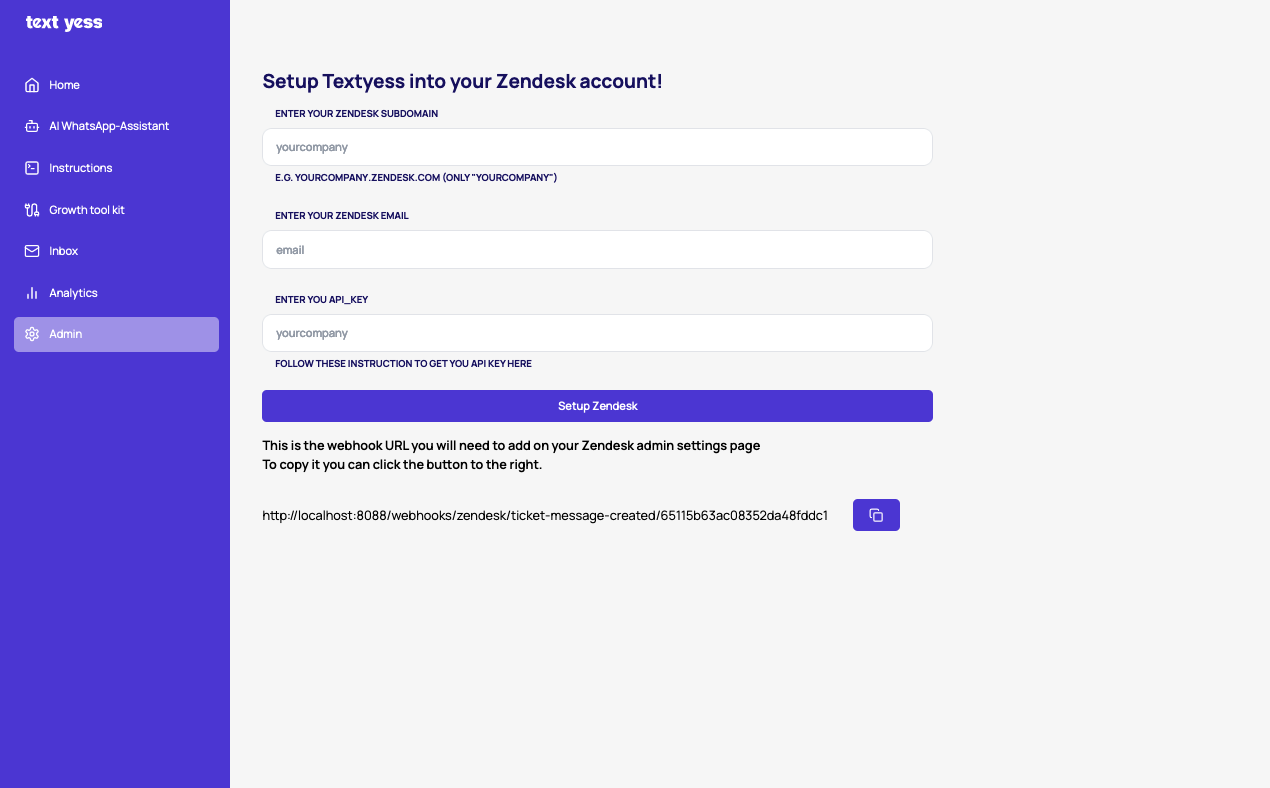Click the Home house icon in sidebar
Viewport: 1270px width, 788px height.
[32, 85]
